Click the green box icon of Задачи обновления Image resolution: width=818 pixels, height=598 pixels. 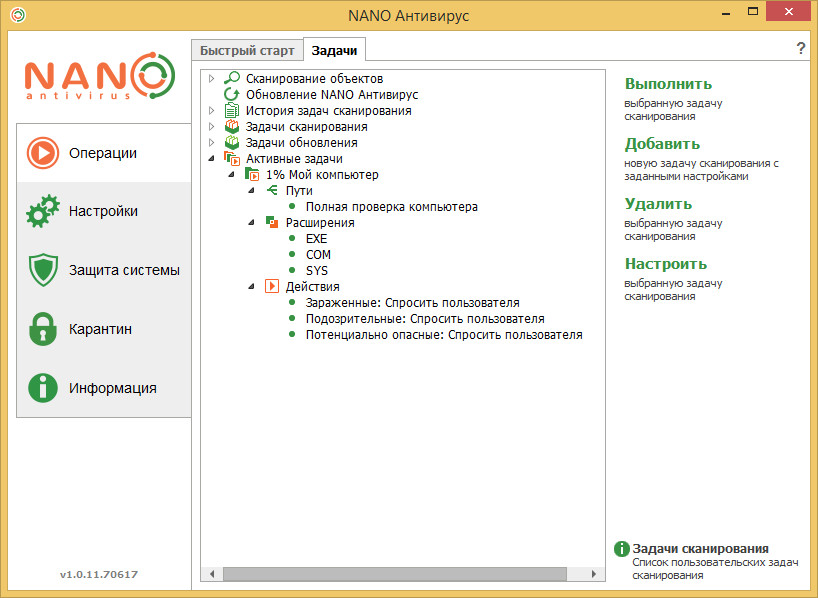click(x=232, y=142)
